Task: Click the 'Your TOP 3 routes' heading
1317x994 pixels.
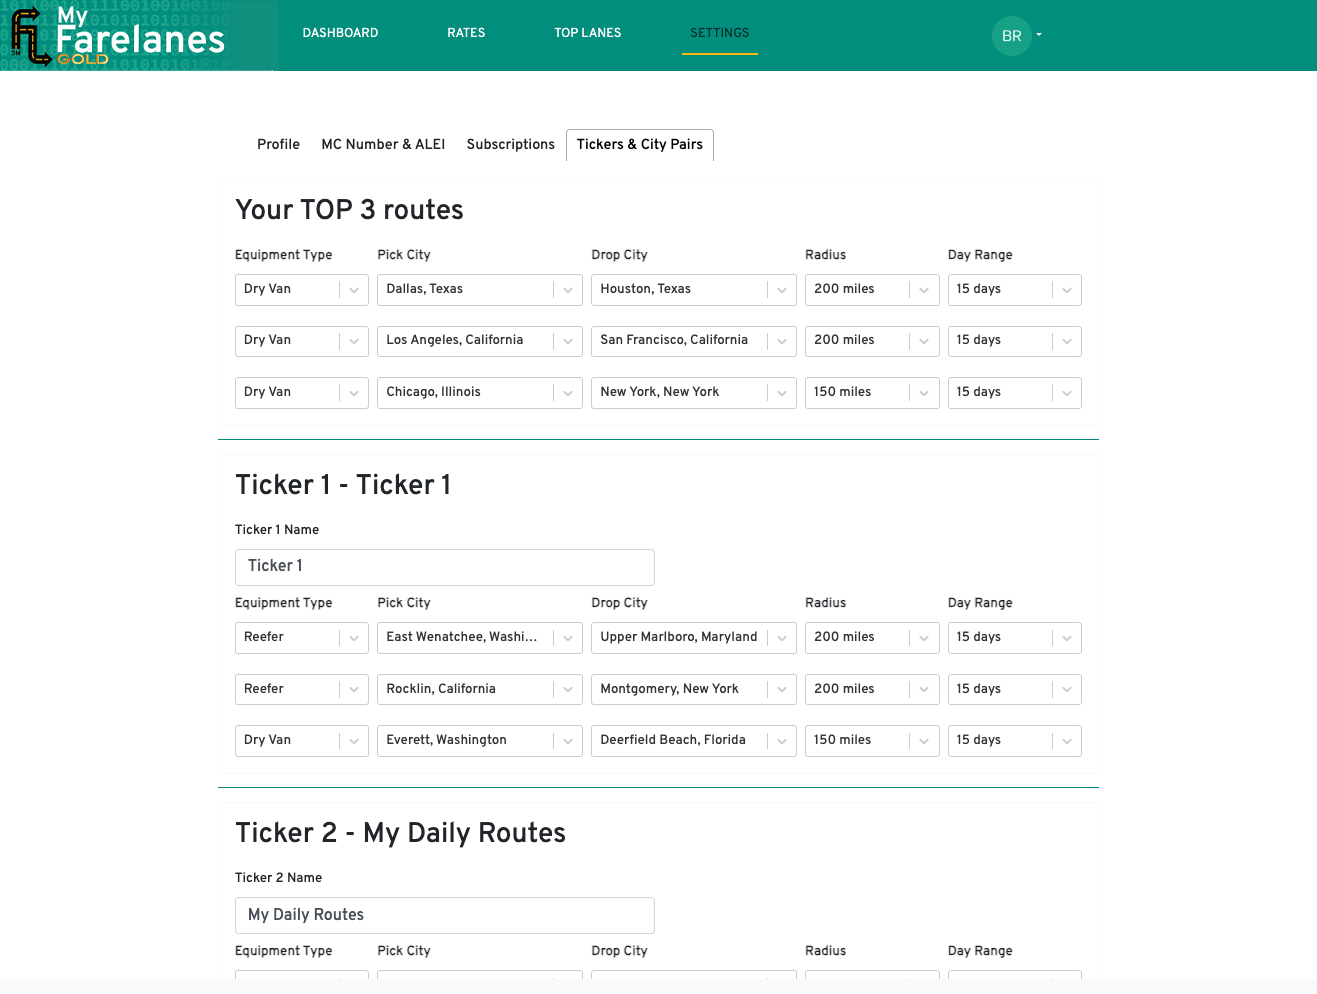Action: 349,210
